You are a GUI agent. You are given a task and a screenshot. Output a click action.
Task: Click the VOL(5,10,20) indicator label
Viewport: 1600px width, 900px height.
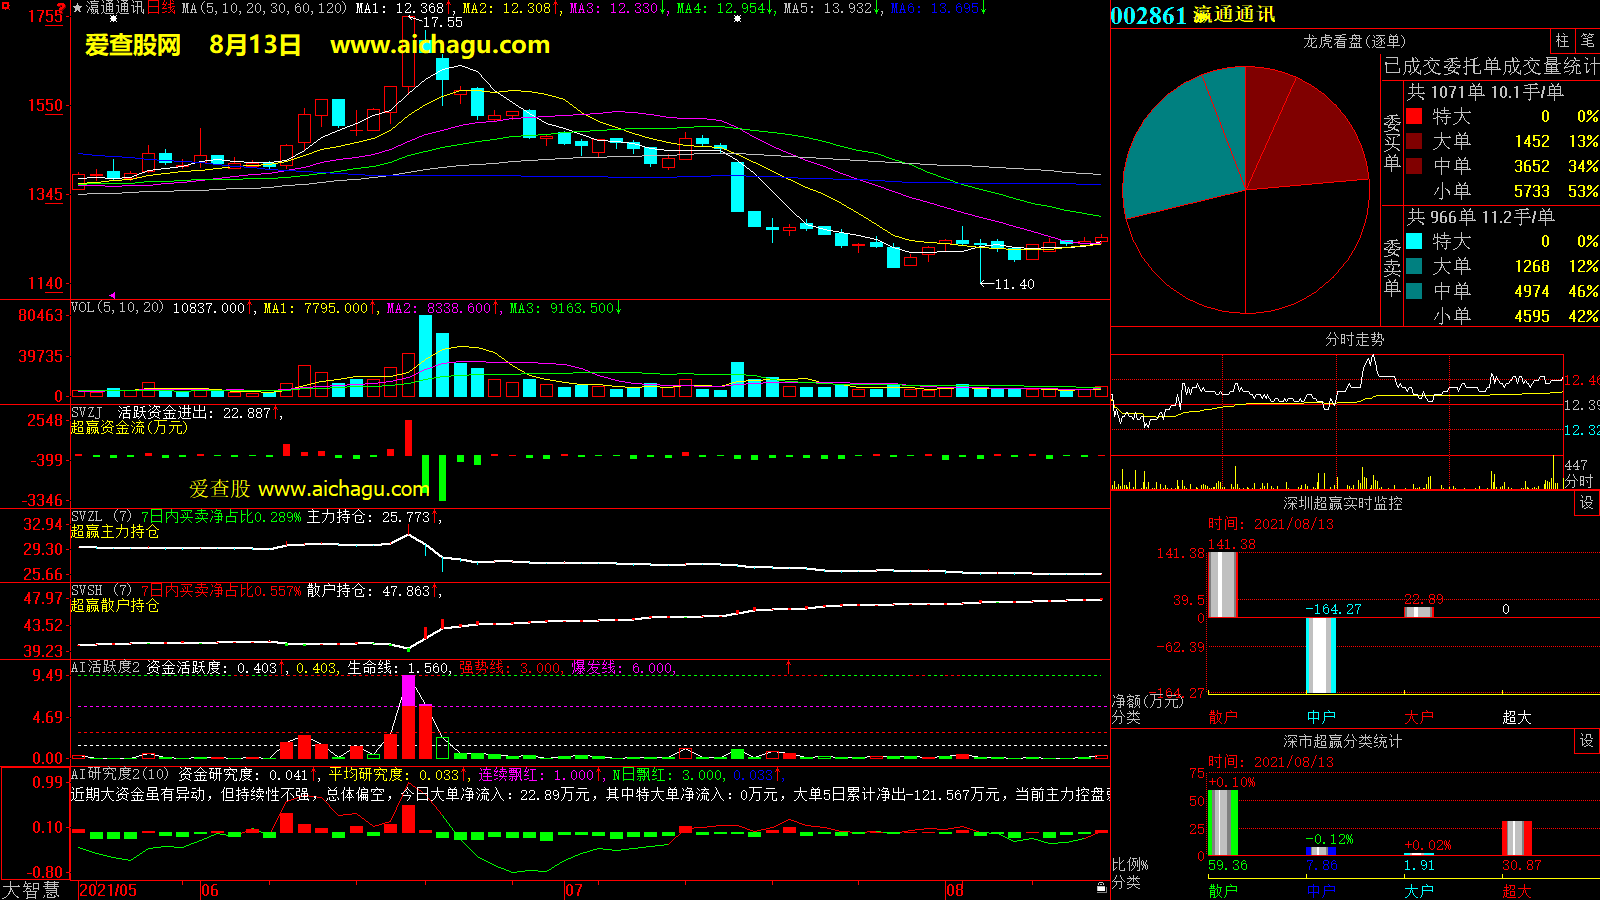point(117,308)
